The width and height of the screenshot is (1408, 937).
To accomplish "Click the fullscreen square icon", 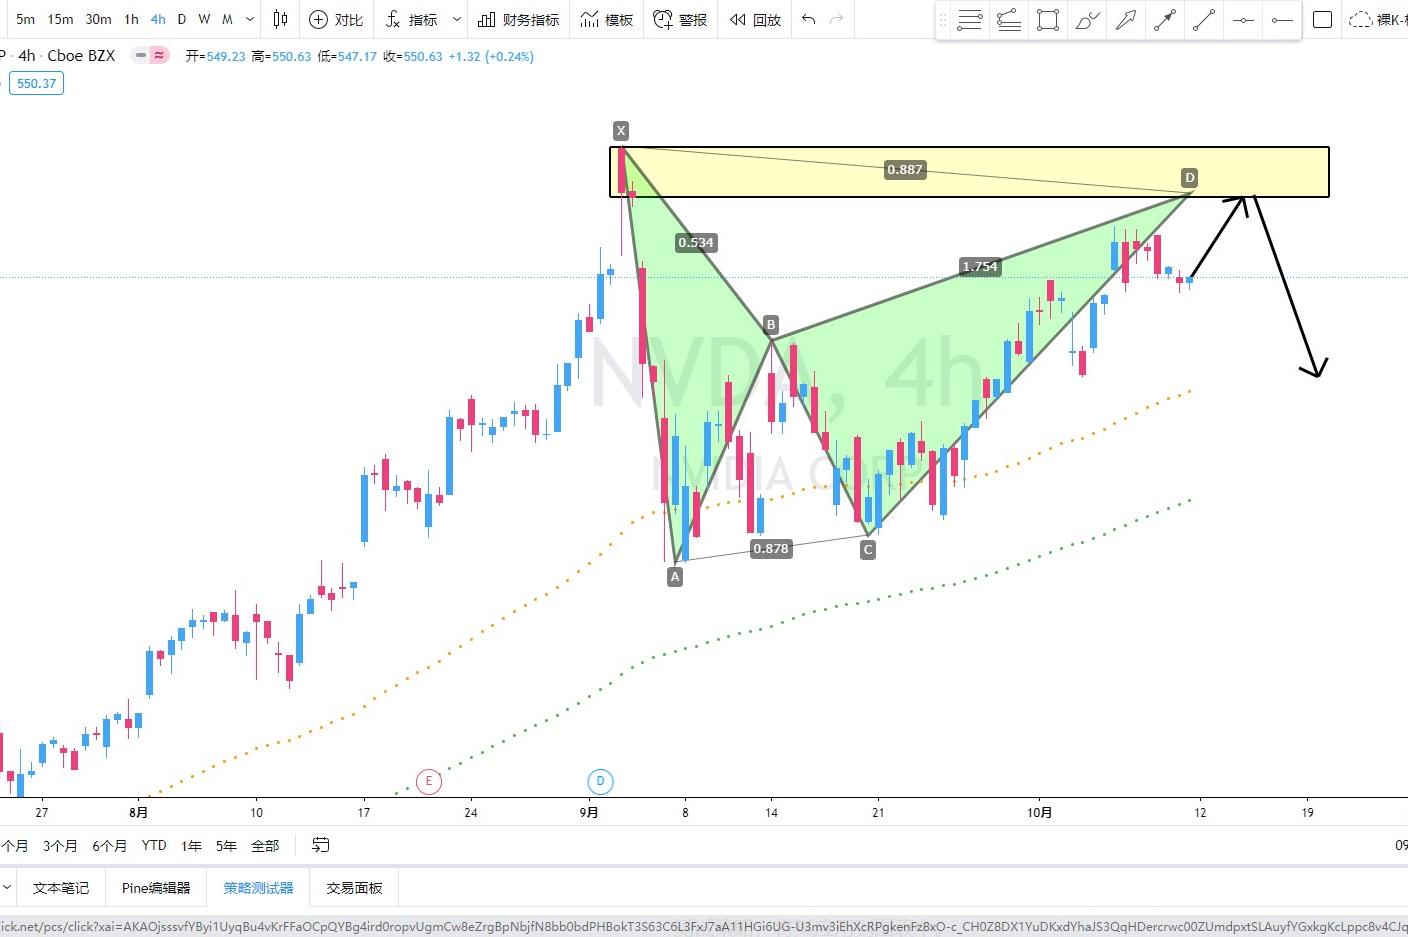I will coord(1322,19).
